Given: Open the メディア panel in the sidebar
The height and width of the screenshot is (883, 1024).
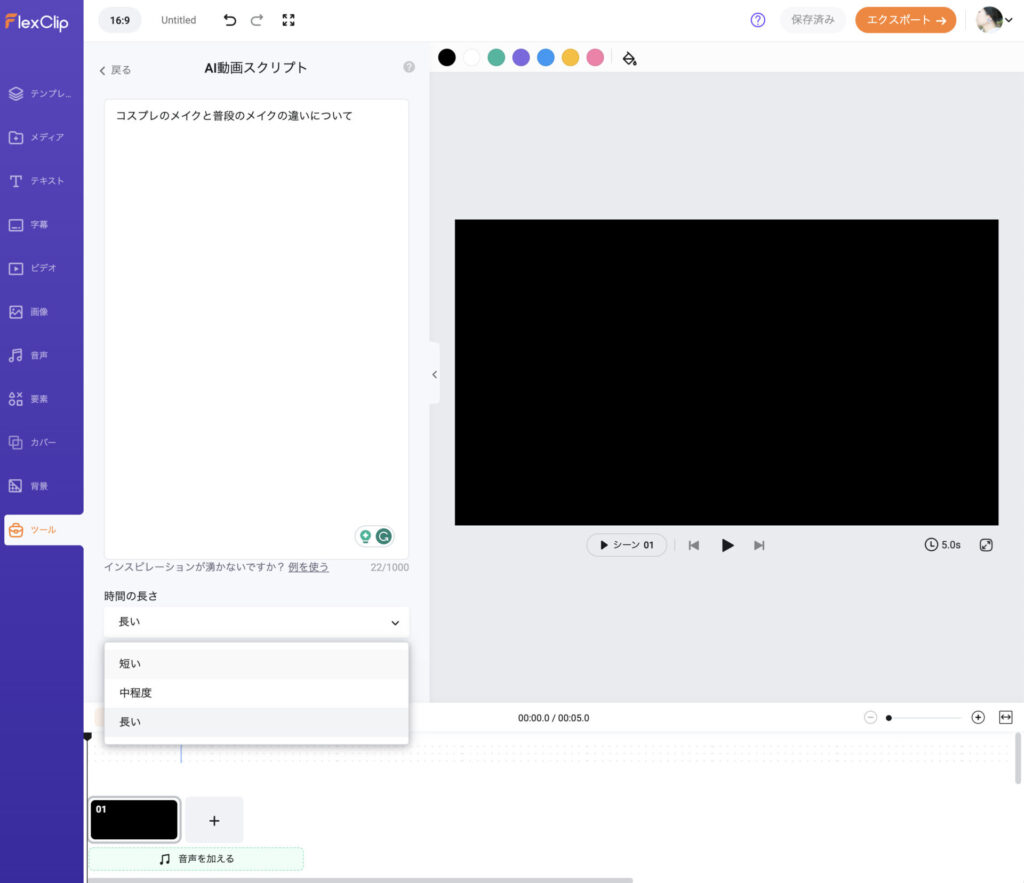Looking at the screenshot, I should (41, 137).
